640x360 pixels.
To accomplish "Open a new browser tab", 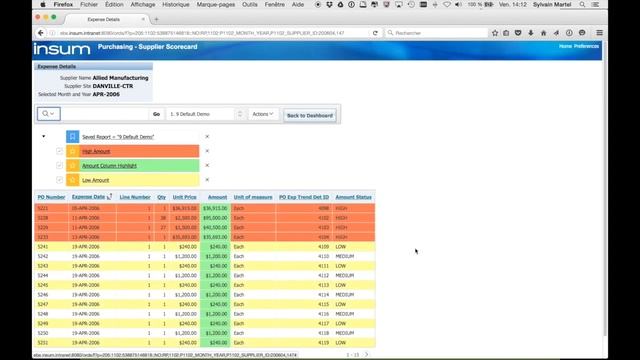I will click(x=156, y=19).
